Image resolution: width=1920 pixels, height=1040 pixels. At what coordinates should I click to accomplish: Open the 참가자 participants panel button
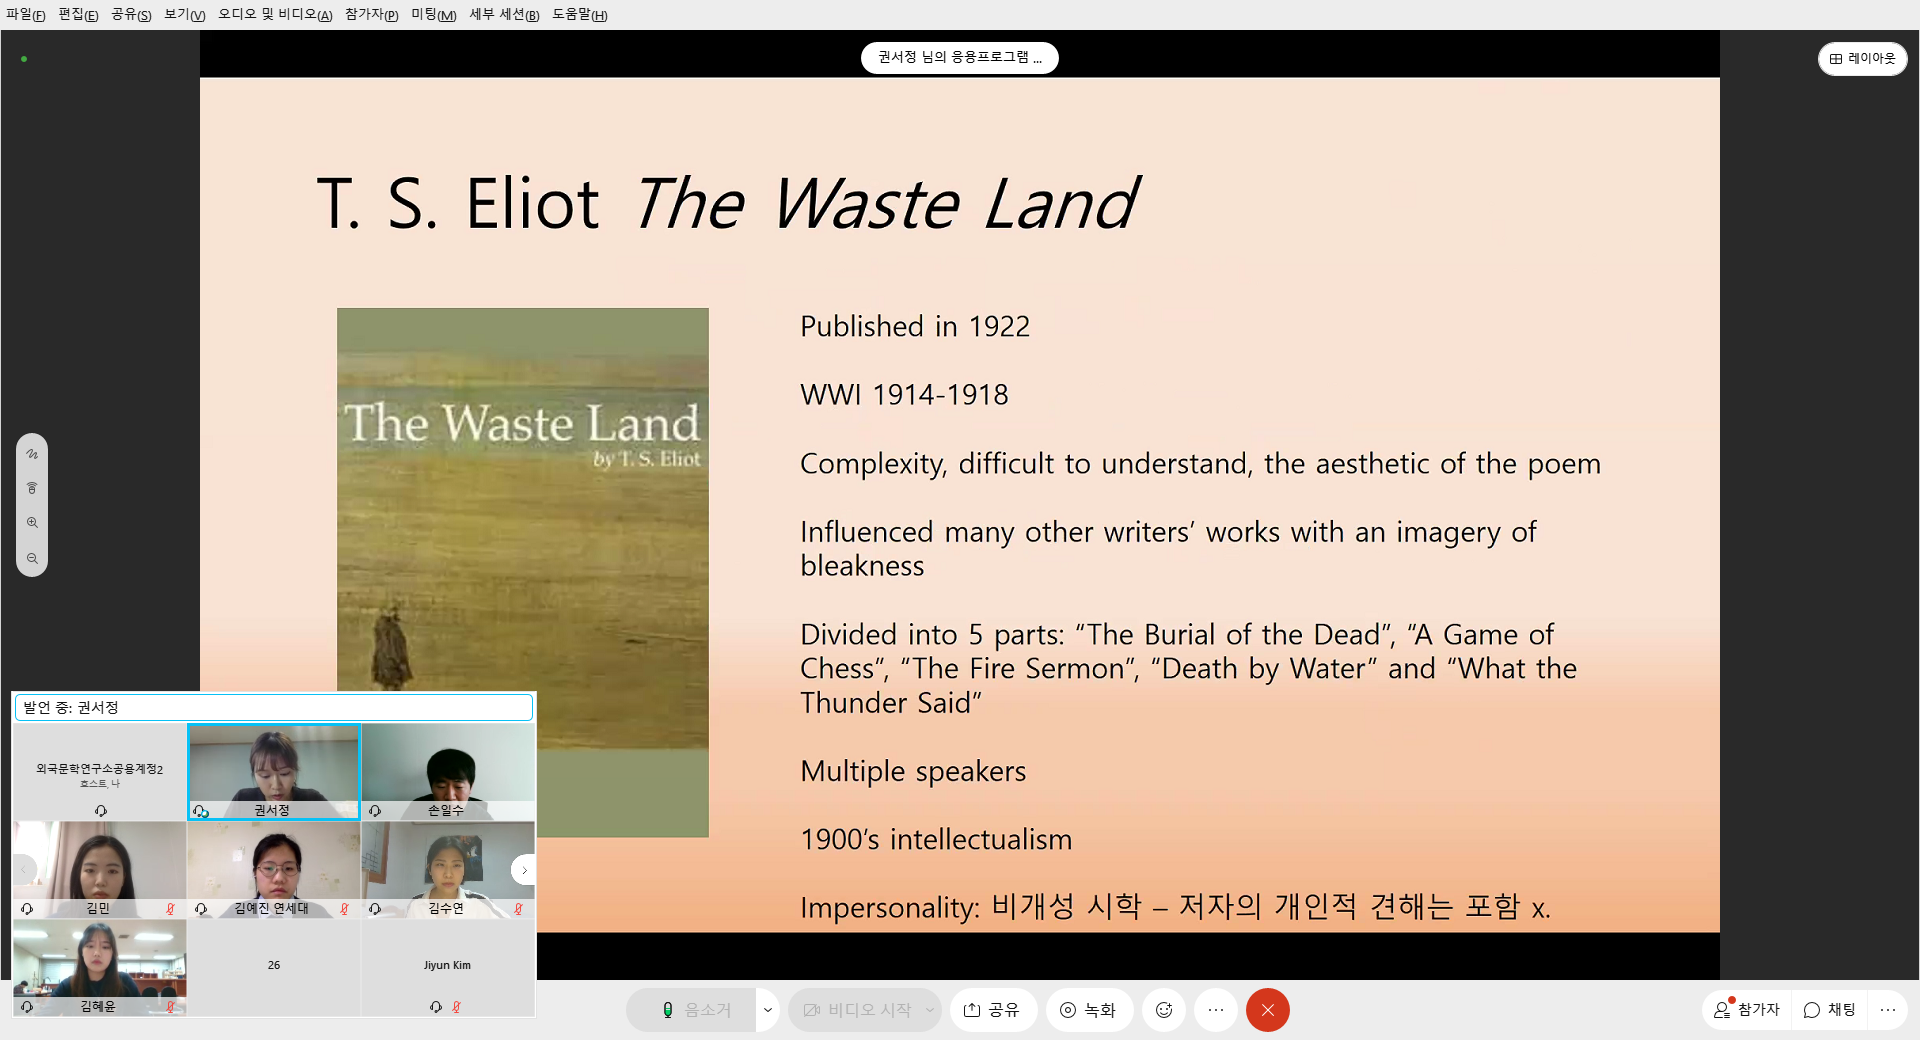pos(1746,1010)
